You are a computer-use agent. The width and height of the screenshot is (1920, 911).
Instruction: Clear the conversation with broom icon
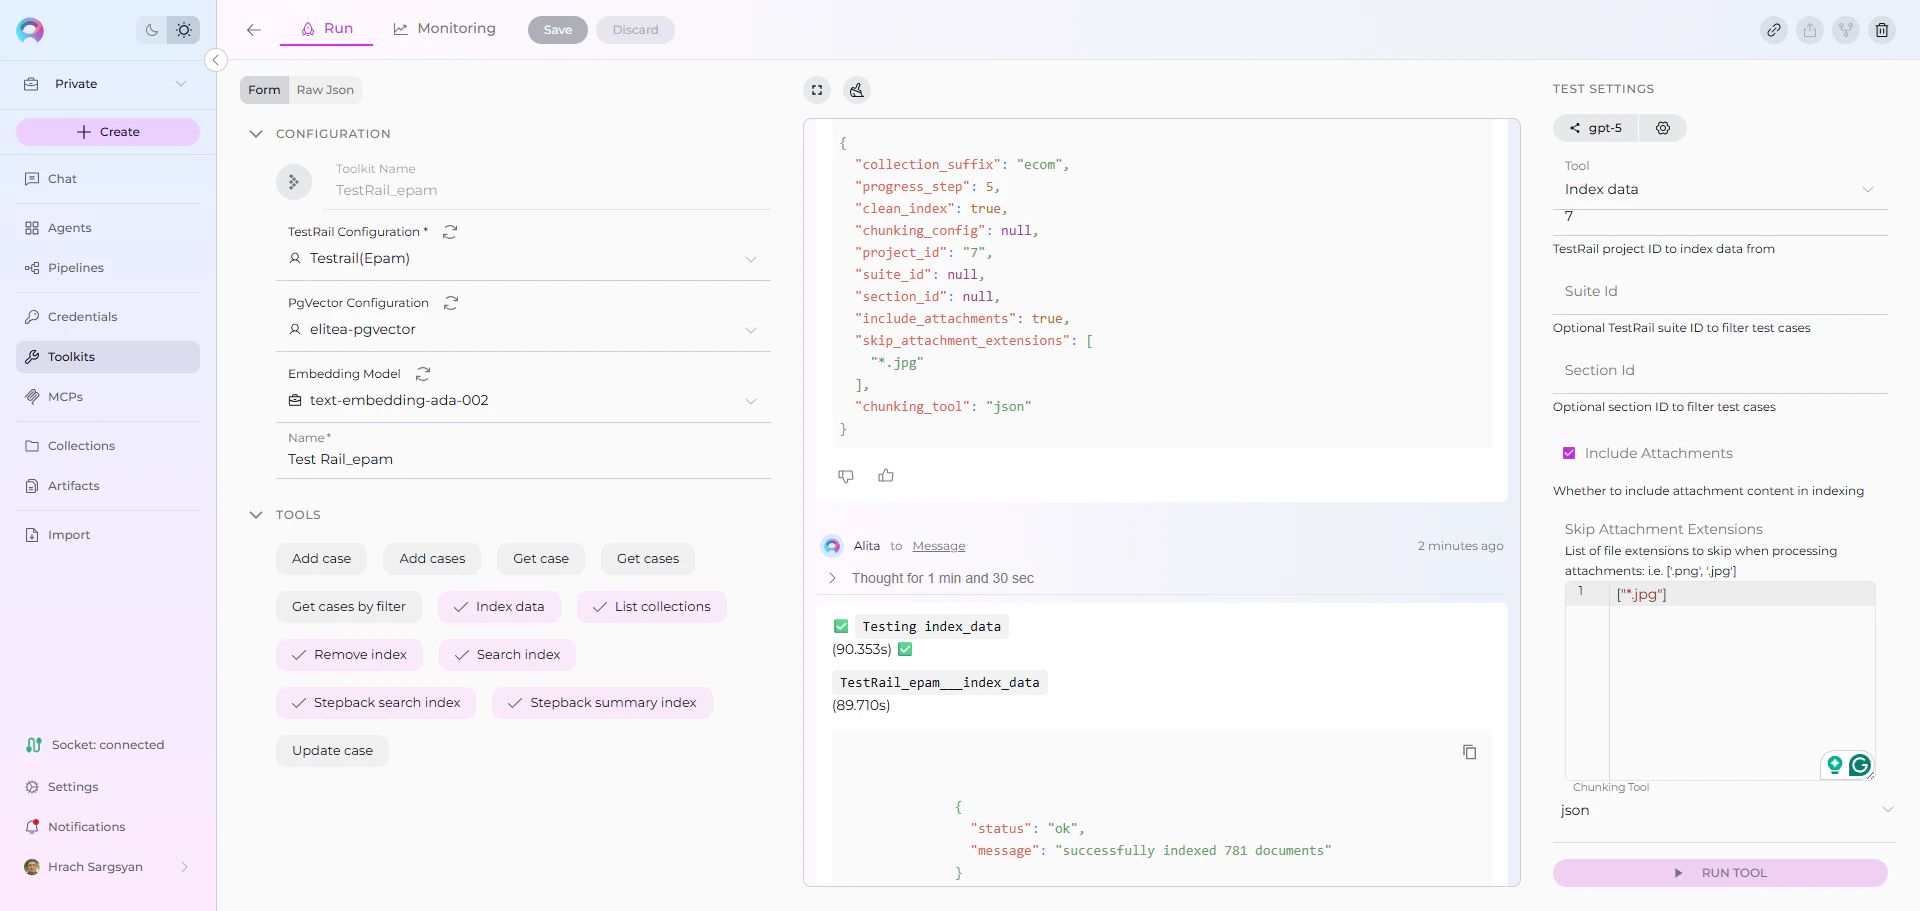pos(857,90)
